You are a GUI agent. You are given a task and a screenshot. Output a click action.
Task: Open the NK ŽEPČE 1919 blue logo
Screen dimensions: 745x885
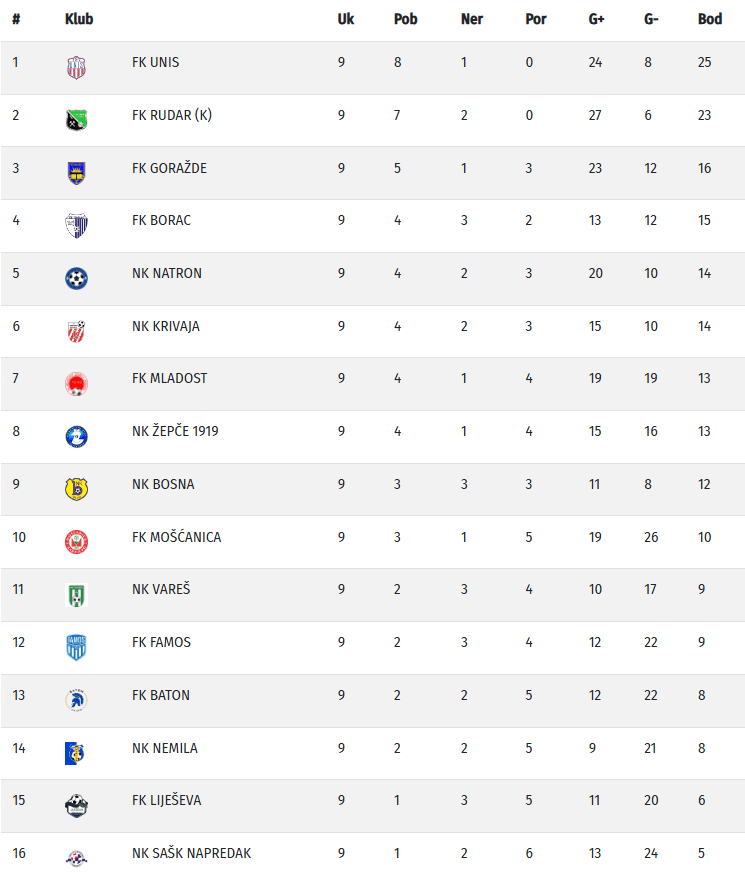(x=76, y=436)
